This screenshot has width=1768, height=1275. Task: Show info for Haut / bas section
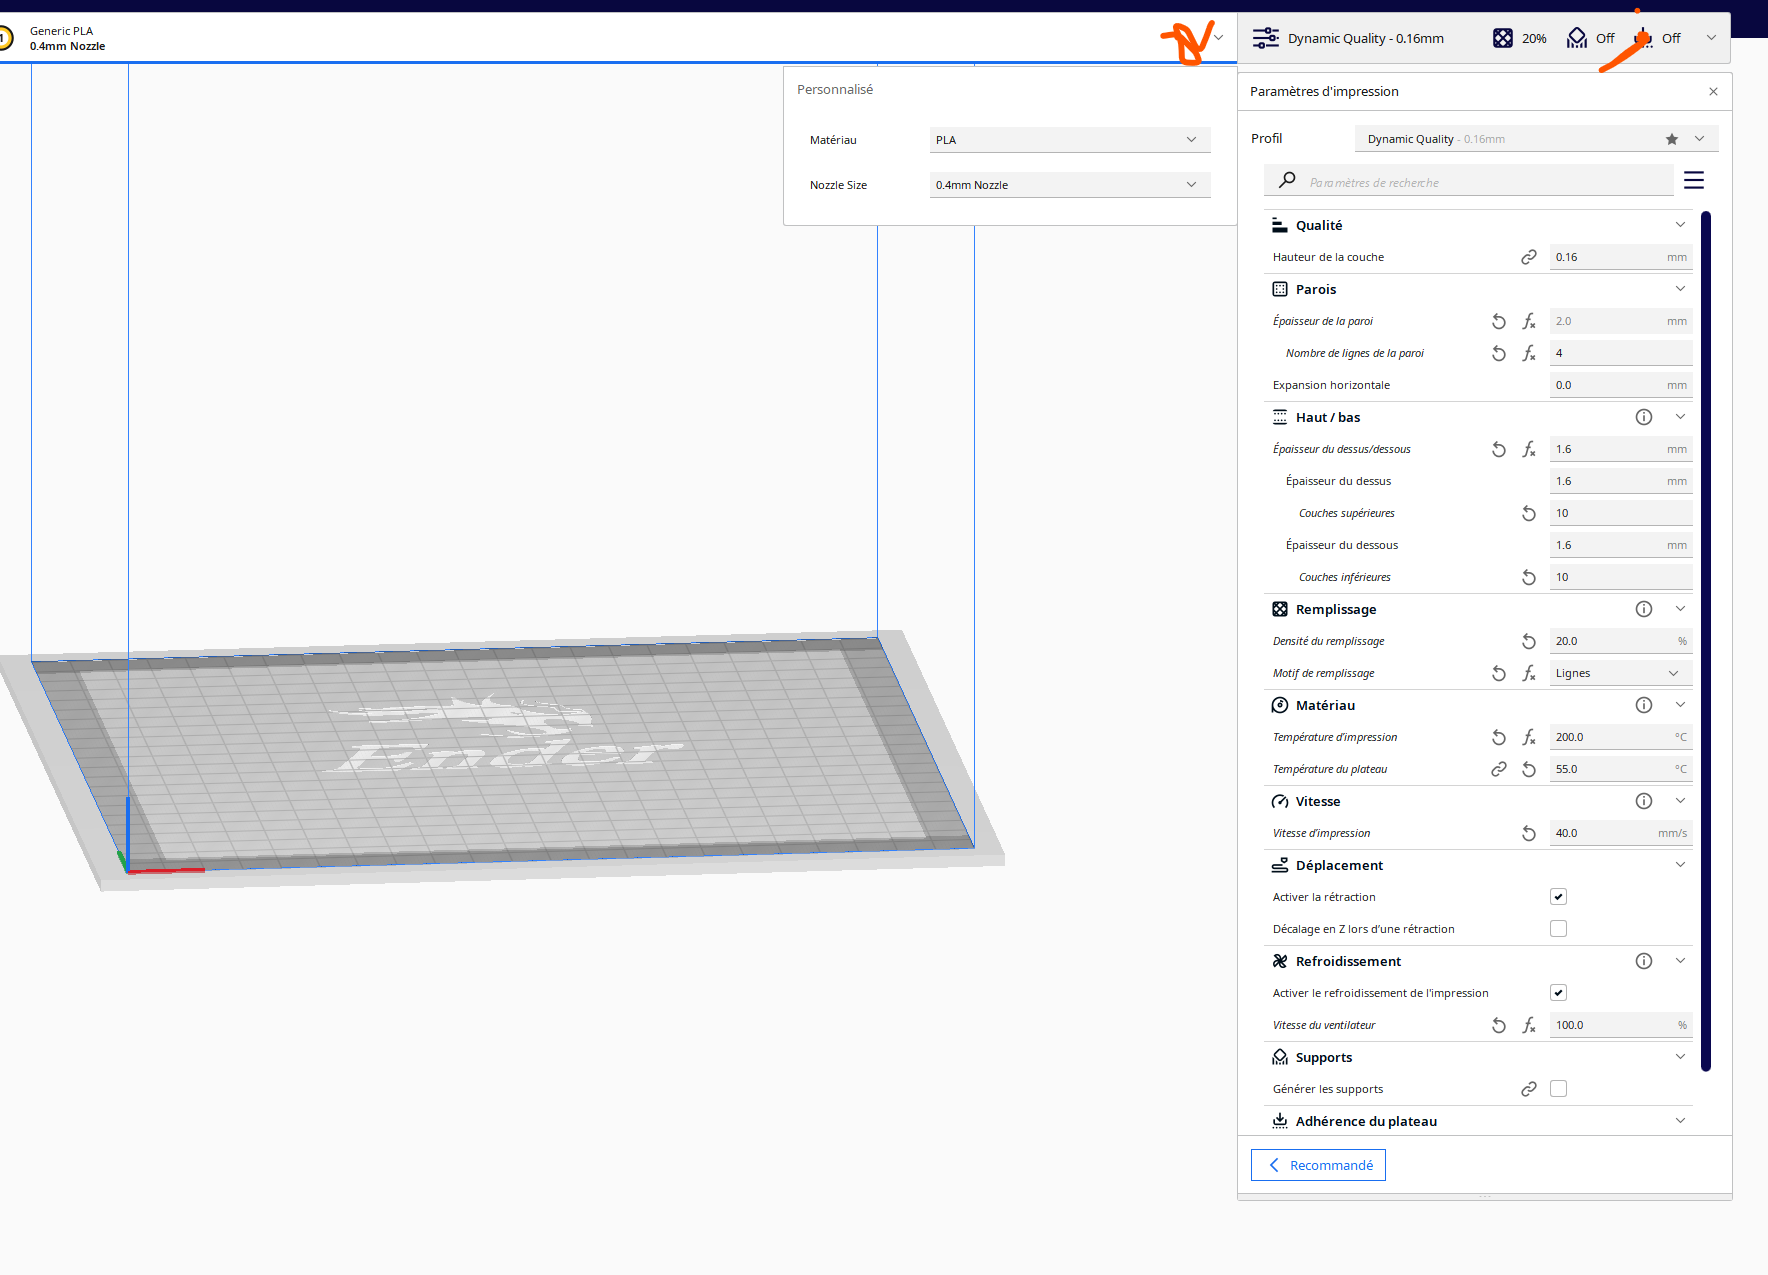click(1644, 417)
